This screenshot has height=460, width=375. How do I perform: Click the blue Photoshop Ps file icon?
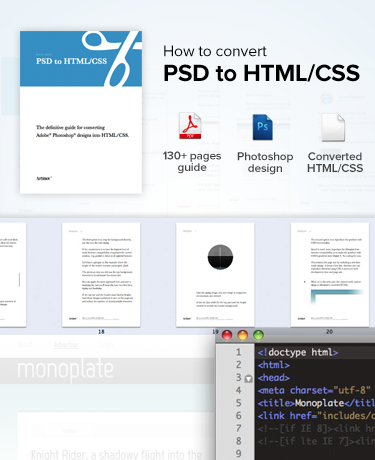[263, 127]
